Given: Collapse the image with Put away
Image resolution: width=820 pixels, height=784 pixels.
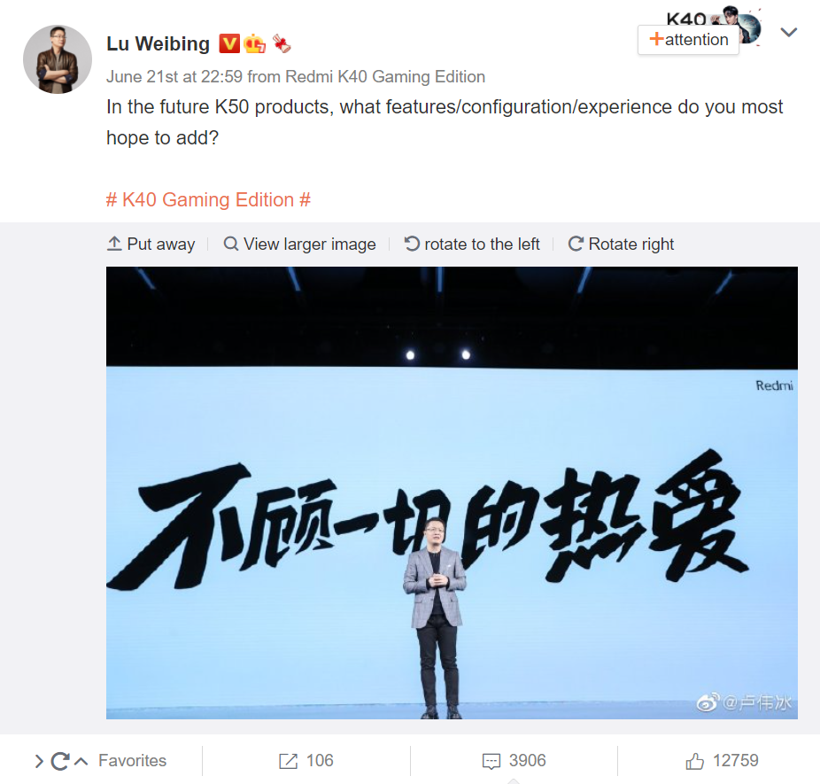Looking at the screenshot, I should (151, 244).
